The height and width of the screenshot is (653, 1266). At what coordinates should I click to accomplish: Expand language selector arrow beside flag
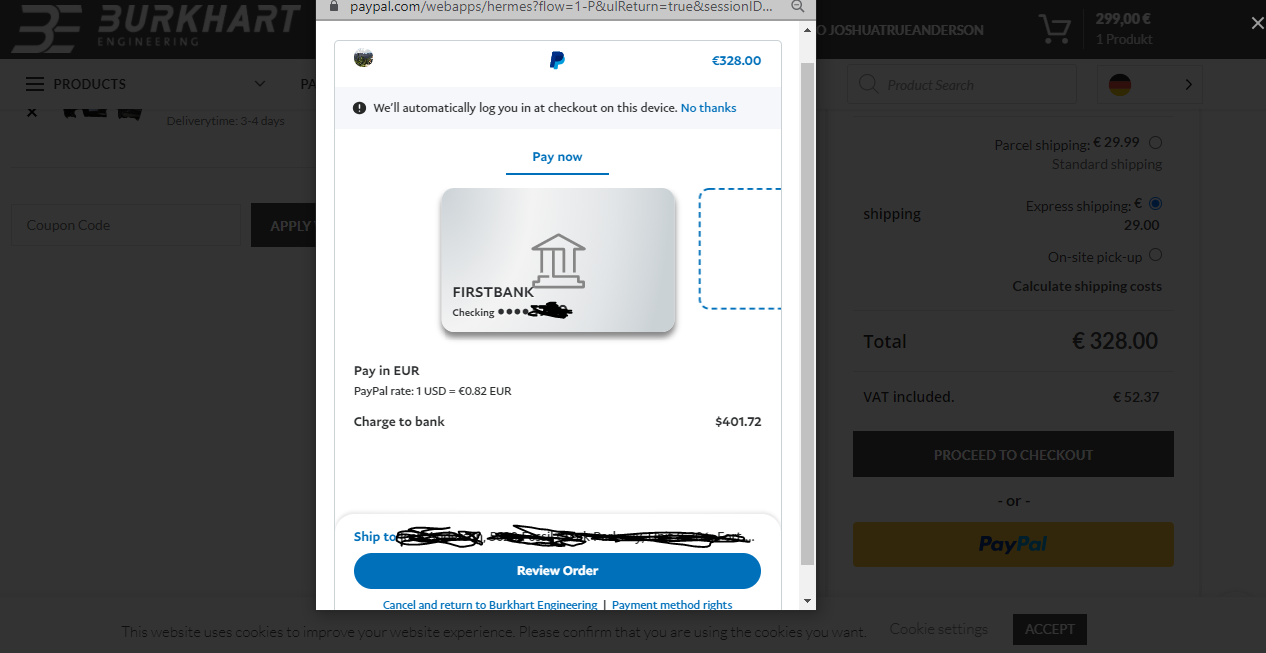tap(1188, 85)
